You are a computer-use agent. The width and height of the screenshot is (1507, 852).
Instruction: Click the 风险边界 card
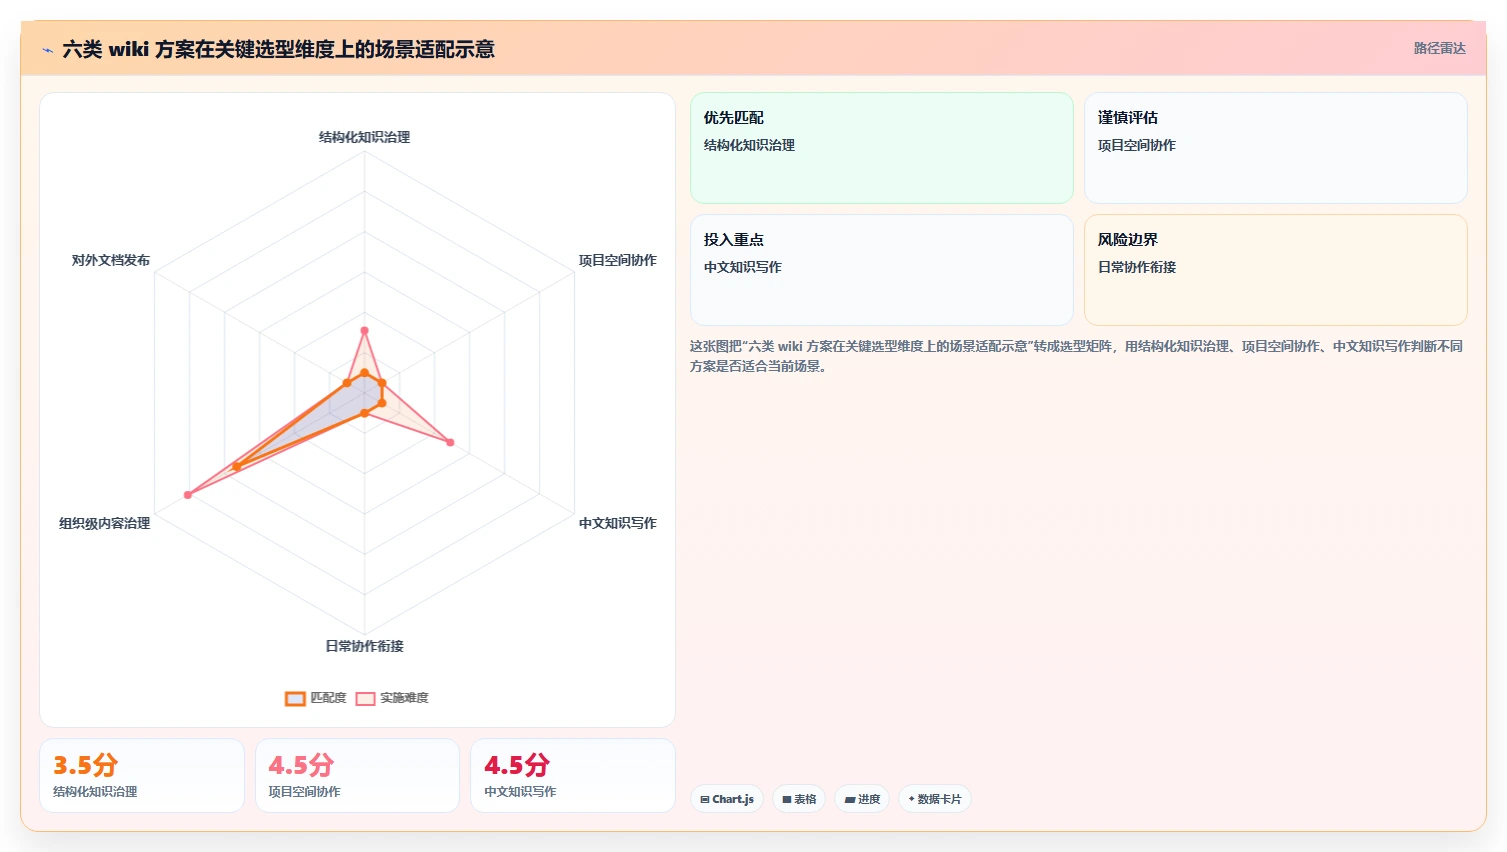coord(1275,270)
